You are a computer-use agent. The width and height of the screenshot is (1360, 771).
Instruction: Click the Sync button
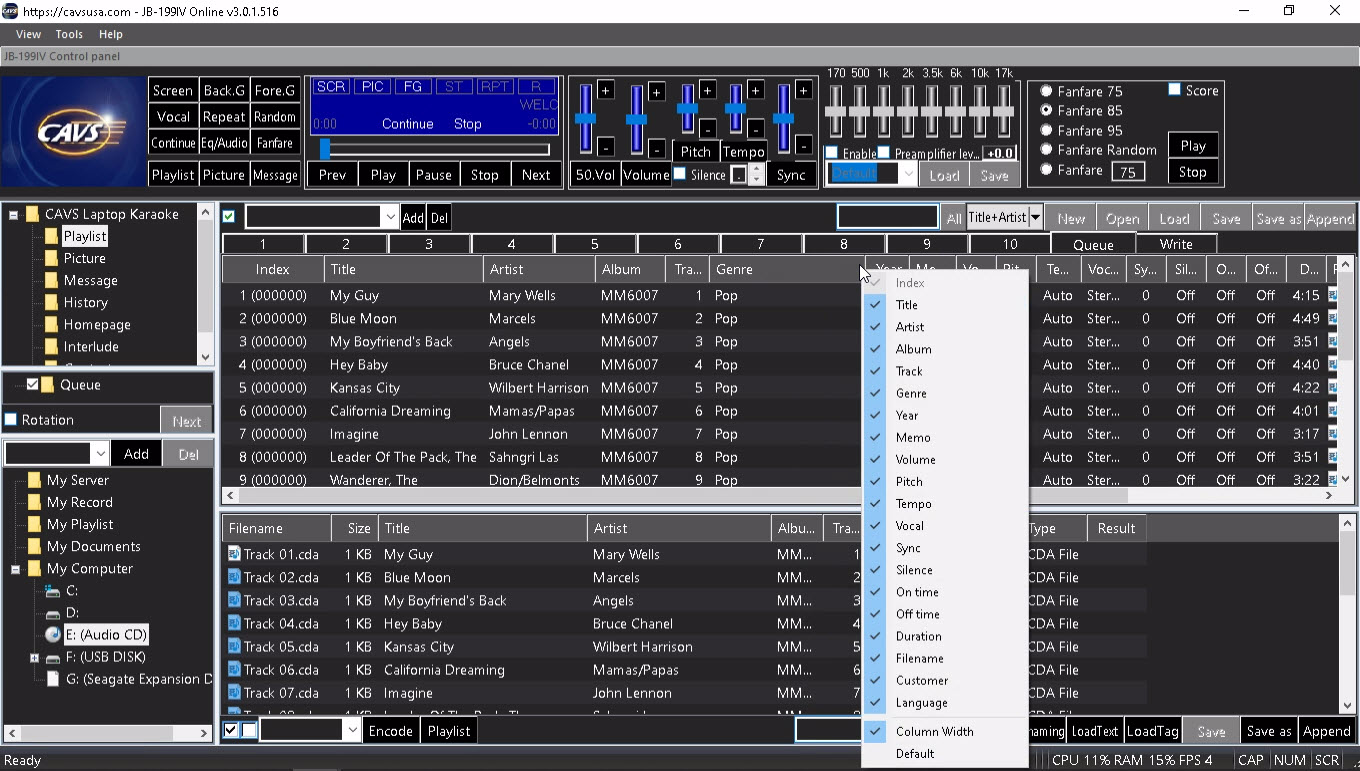pos(791,175)
